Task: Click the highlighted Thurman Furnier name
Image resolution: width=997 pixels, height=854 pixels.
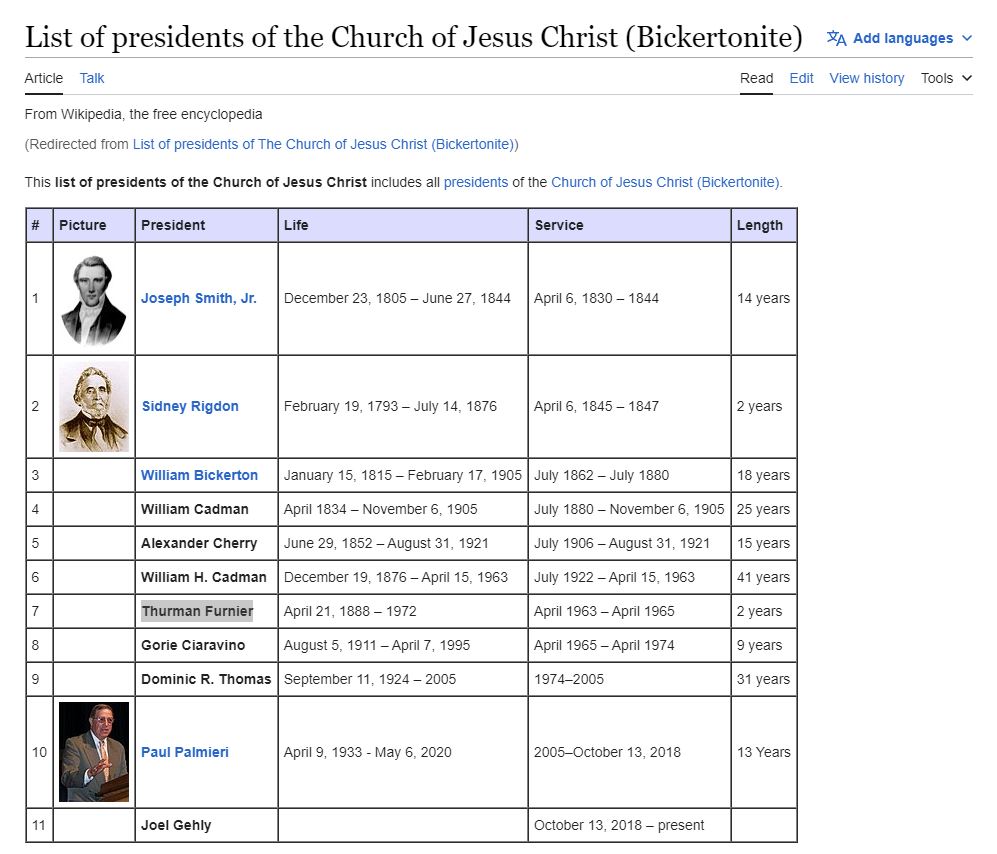Action: tap(197, 611)
